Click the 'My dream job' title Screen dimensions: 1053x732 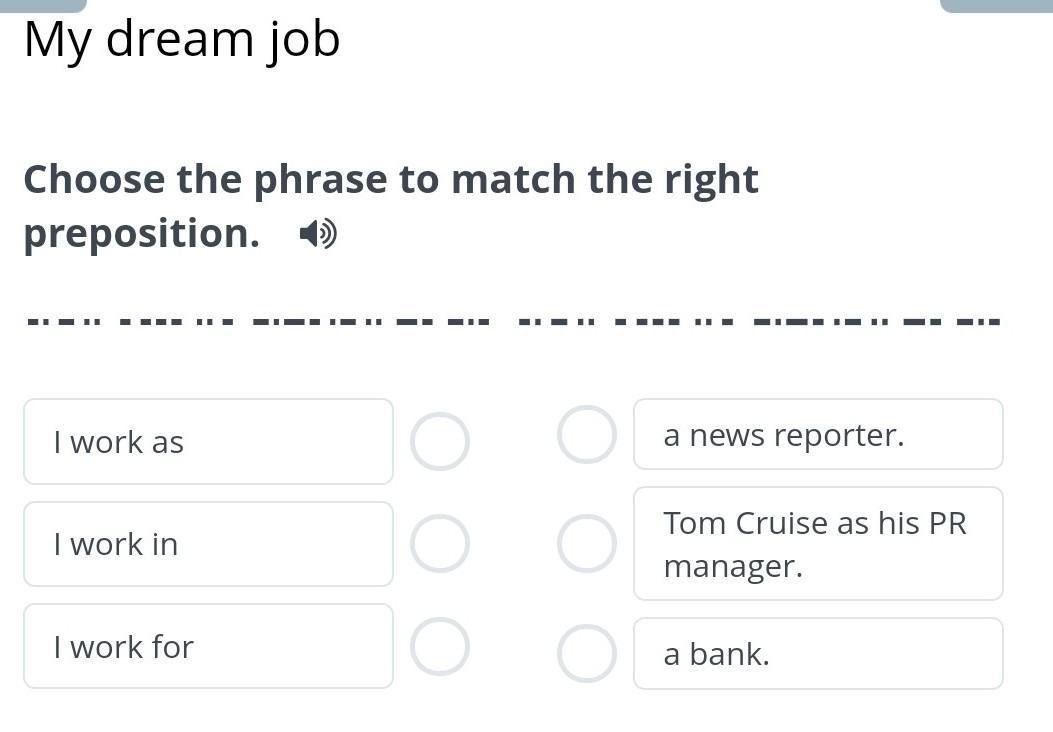pos(182,40)
